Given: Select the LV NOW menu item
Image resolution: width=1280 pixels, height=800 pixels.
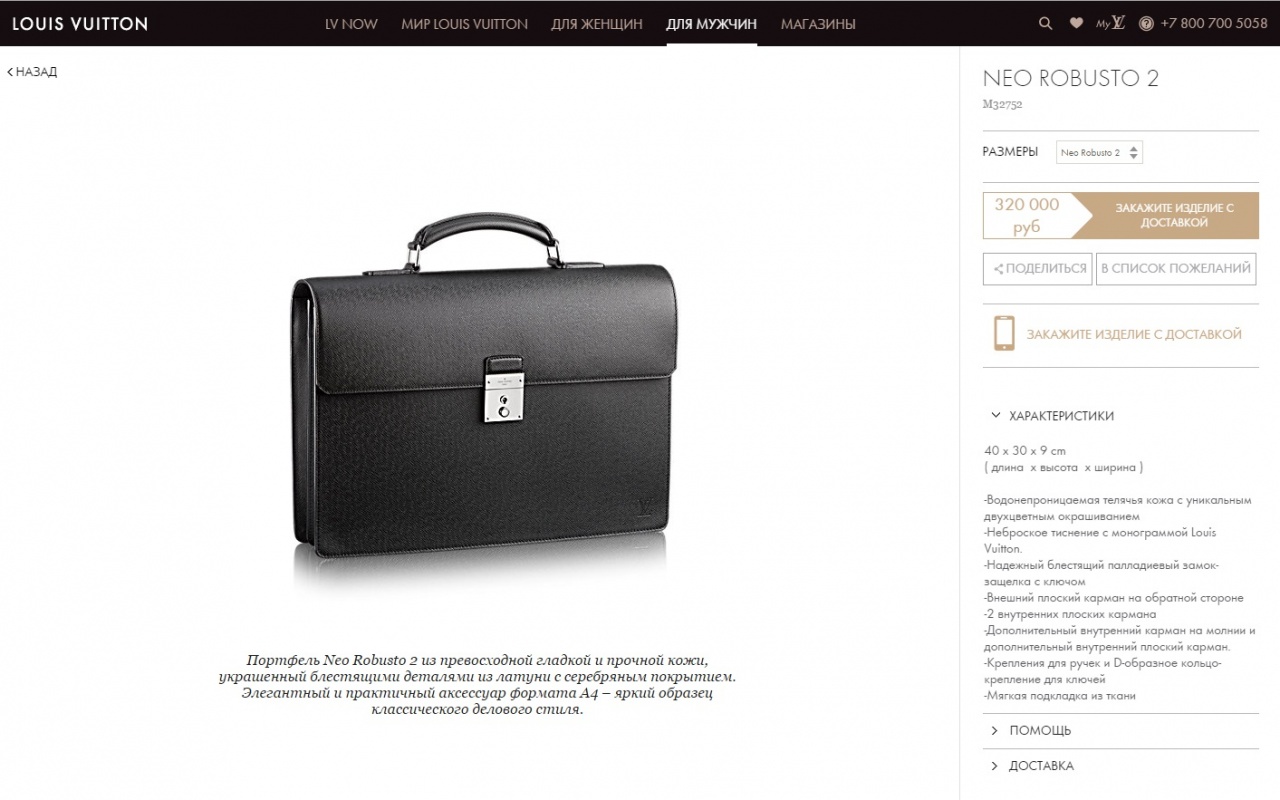Looking at the screenshot, I should point(351,24).
